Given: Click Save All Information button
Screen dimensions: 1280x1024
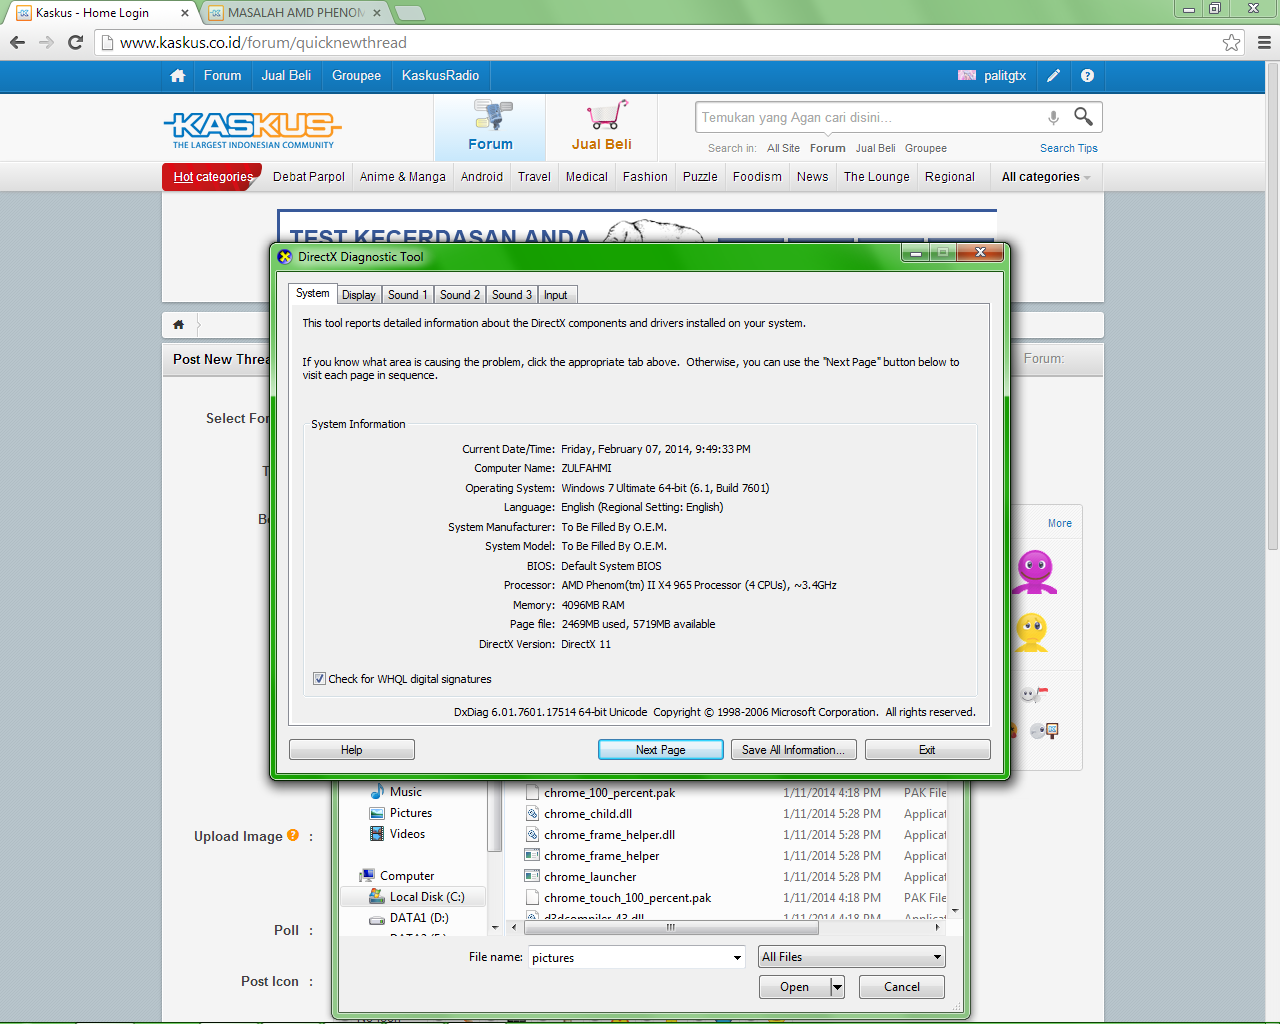Looking at the screenshot, I should pyautogui.click(x=794, y=750).
